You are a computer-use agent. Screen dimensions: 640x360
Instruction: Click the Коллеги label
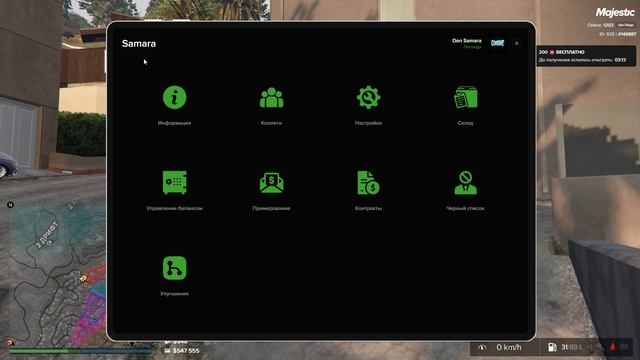[x=271, y=123]
